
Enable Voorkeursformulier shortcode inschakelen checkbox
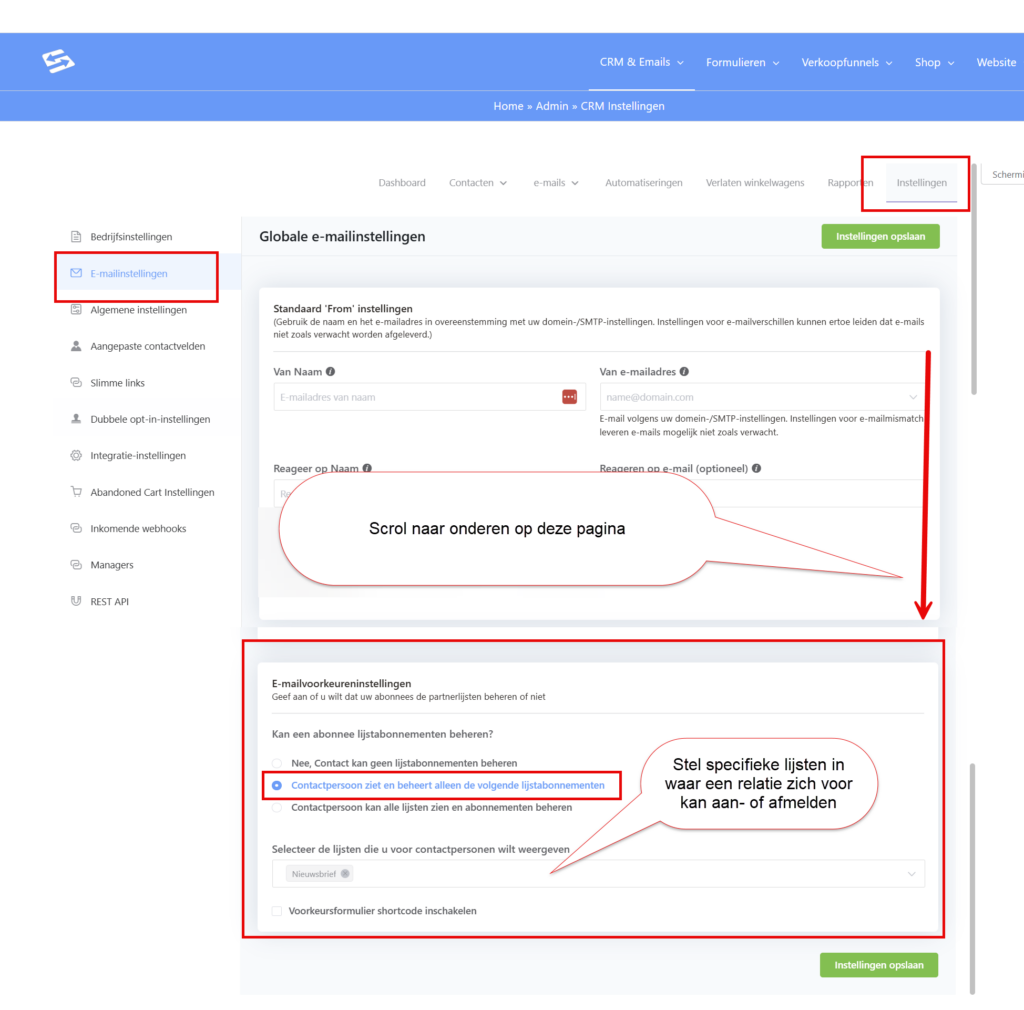point(277,911)
